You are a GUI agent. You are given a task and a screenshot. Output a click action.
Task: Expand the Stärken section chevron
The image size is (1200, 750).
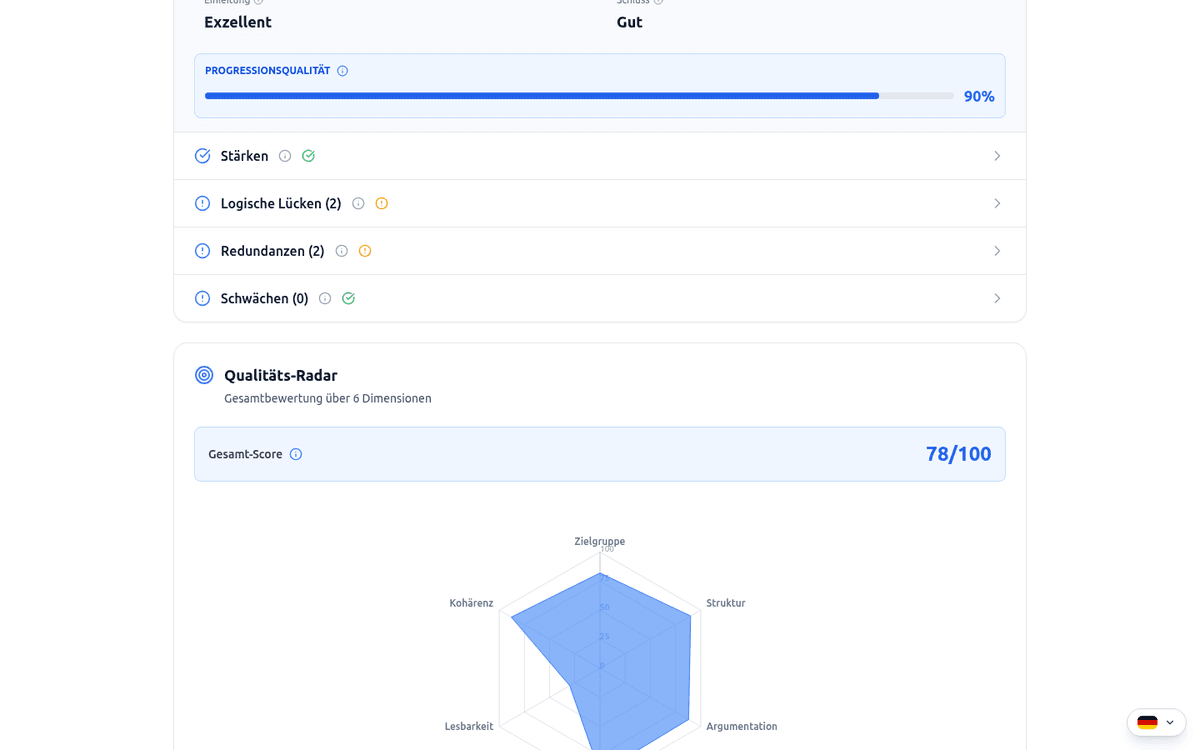click(x=996, y=156)
